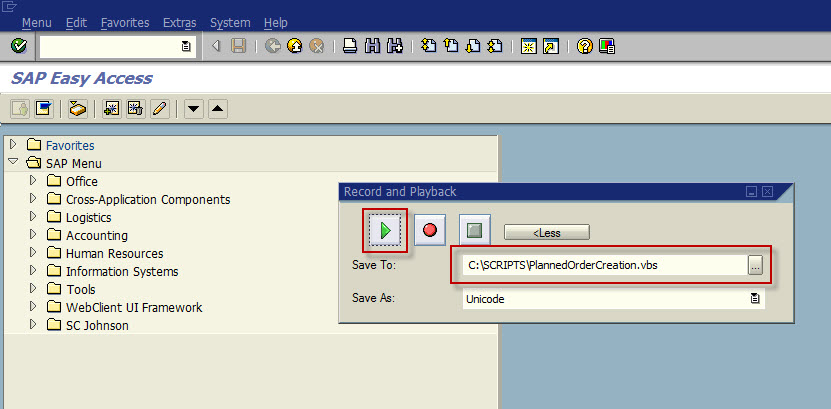Expand the Office folder
This screenshot has height=409, width=831.
tap(33, 180)
